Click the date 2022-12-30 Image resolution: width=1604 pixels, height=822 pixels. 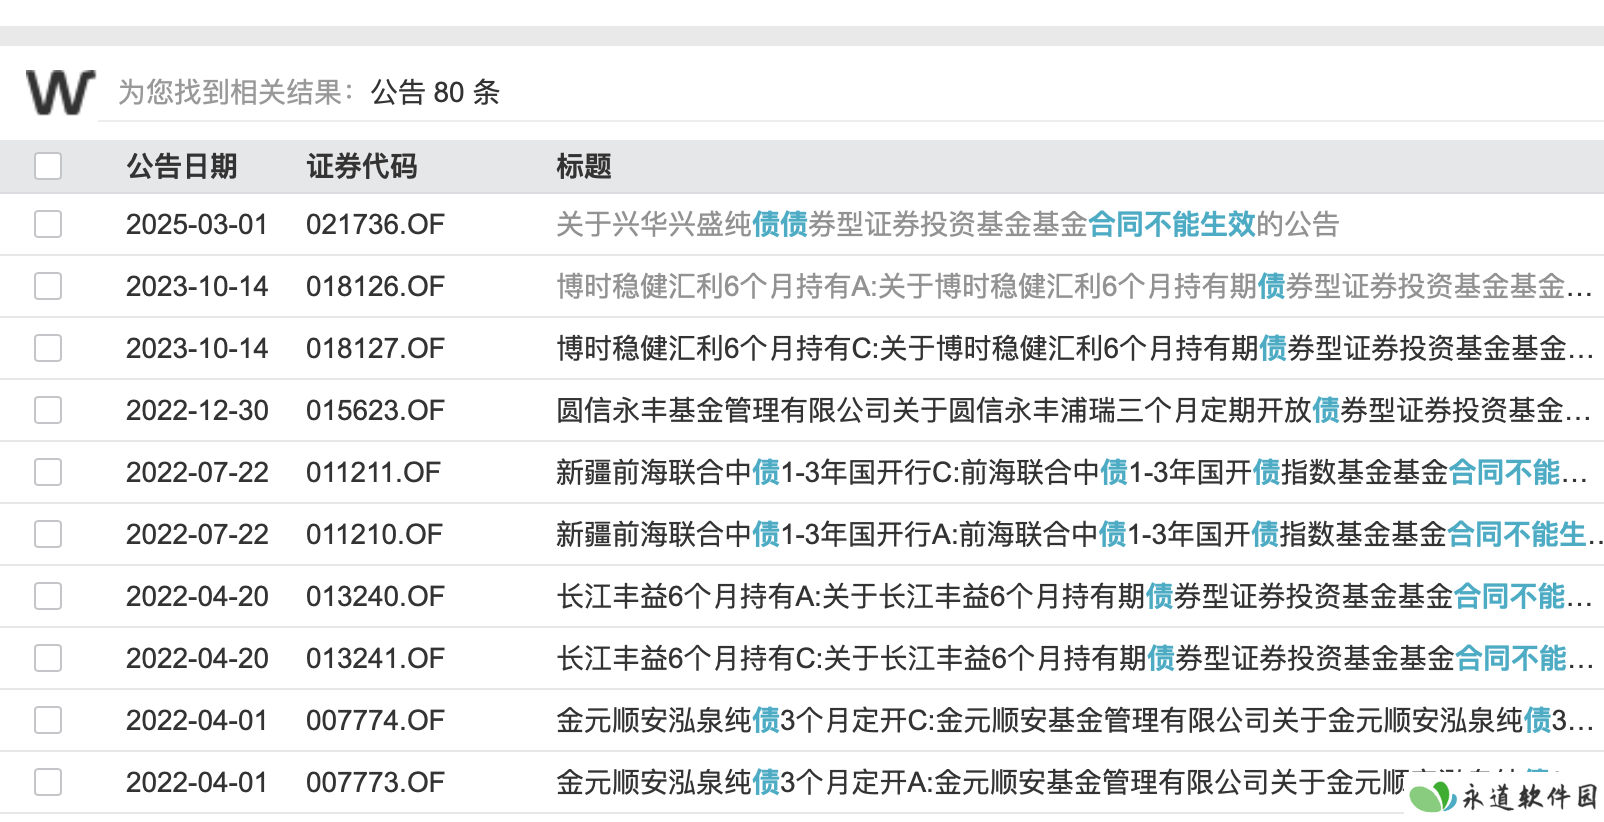tap(197, 410)
